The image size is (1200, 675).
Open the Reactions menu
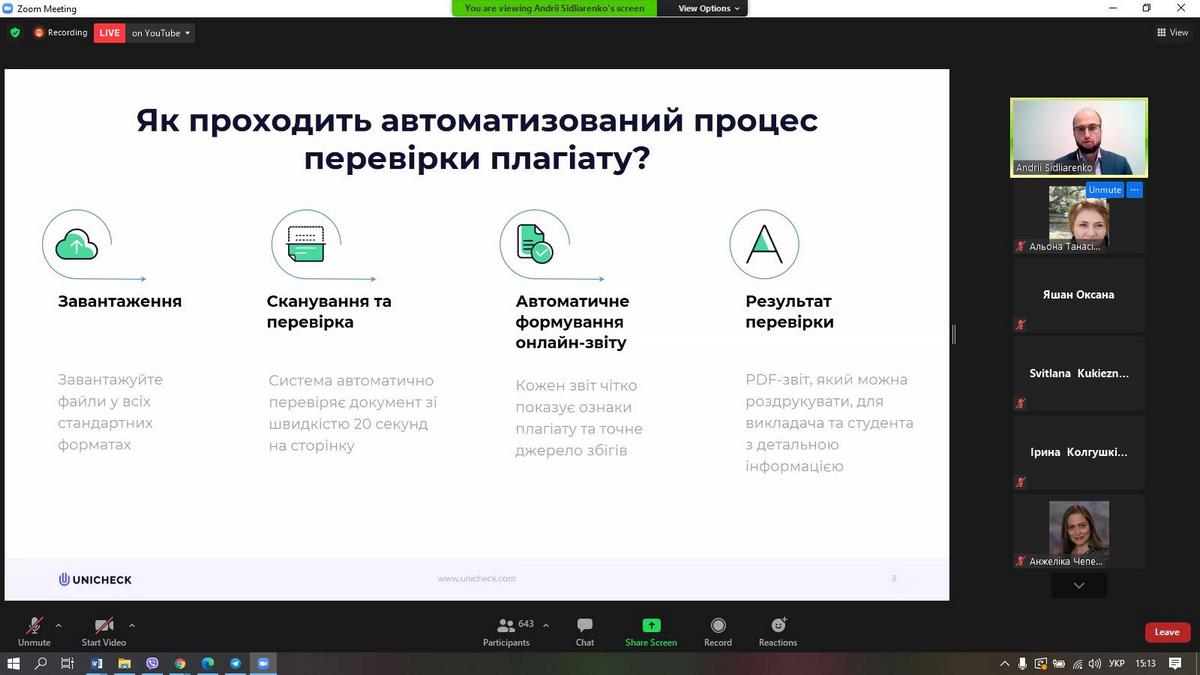point(778,630)
